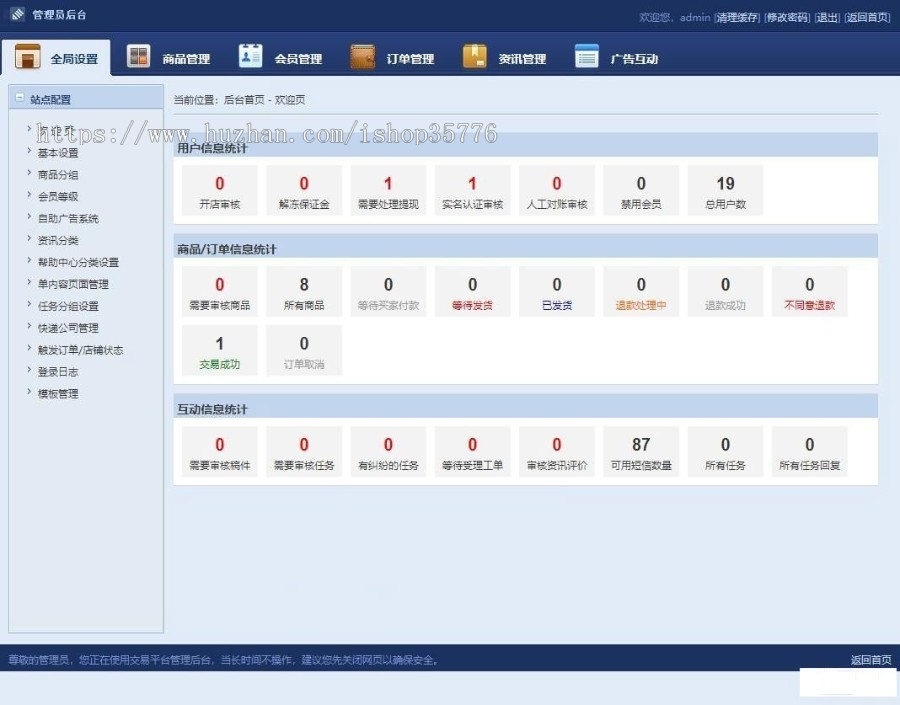Click the arrow beside 模板管理
The height and width of the screenshot is (705, 900).
pyautogui.click(x=29, y=392)
